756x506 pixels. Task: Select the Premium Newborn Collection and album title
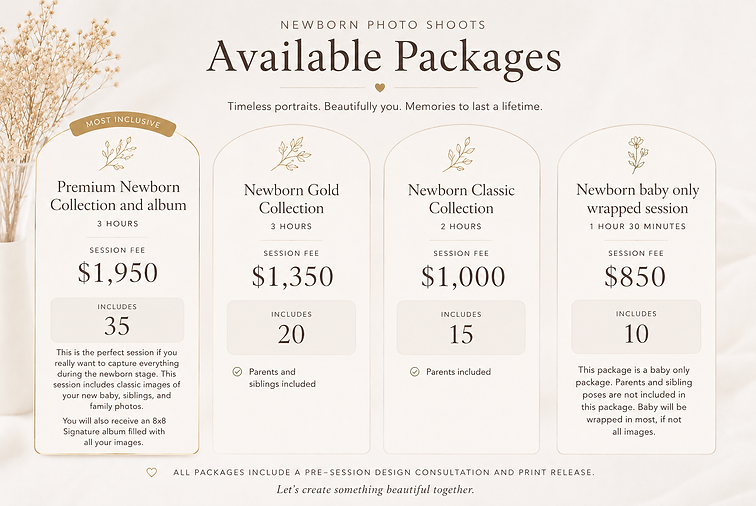(x=118, y=196)
